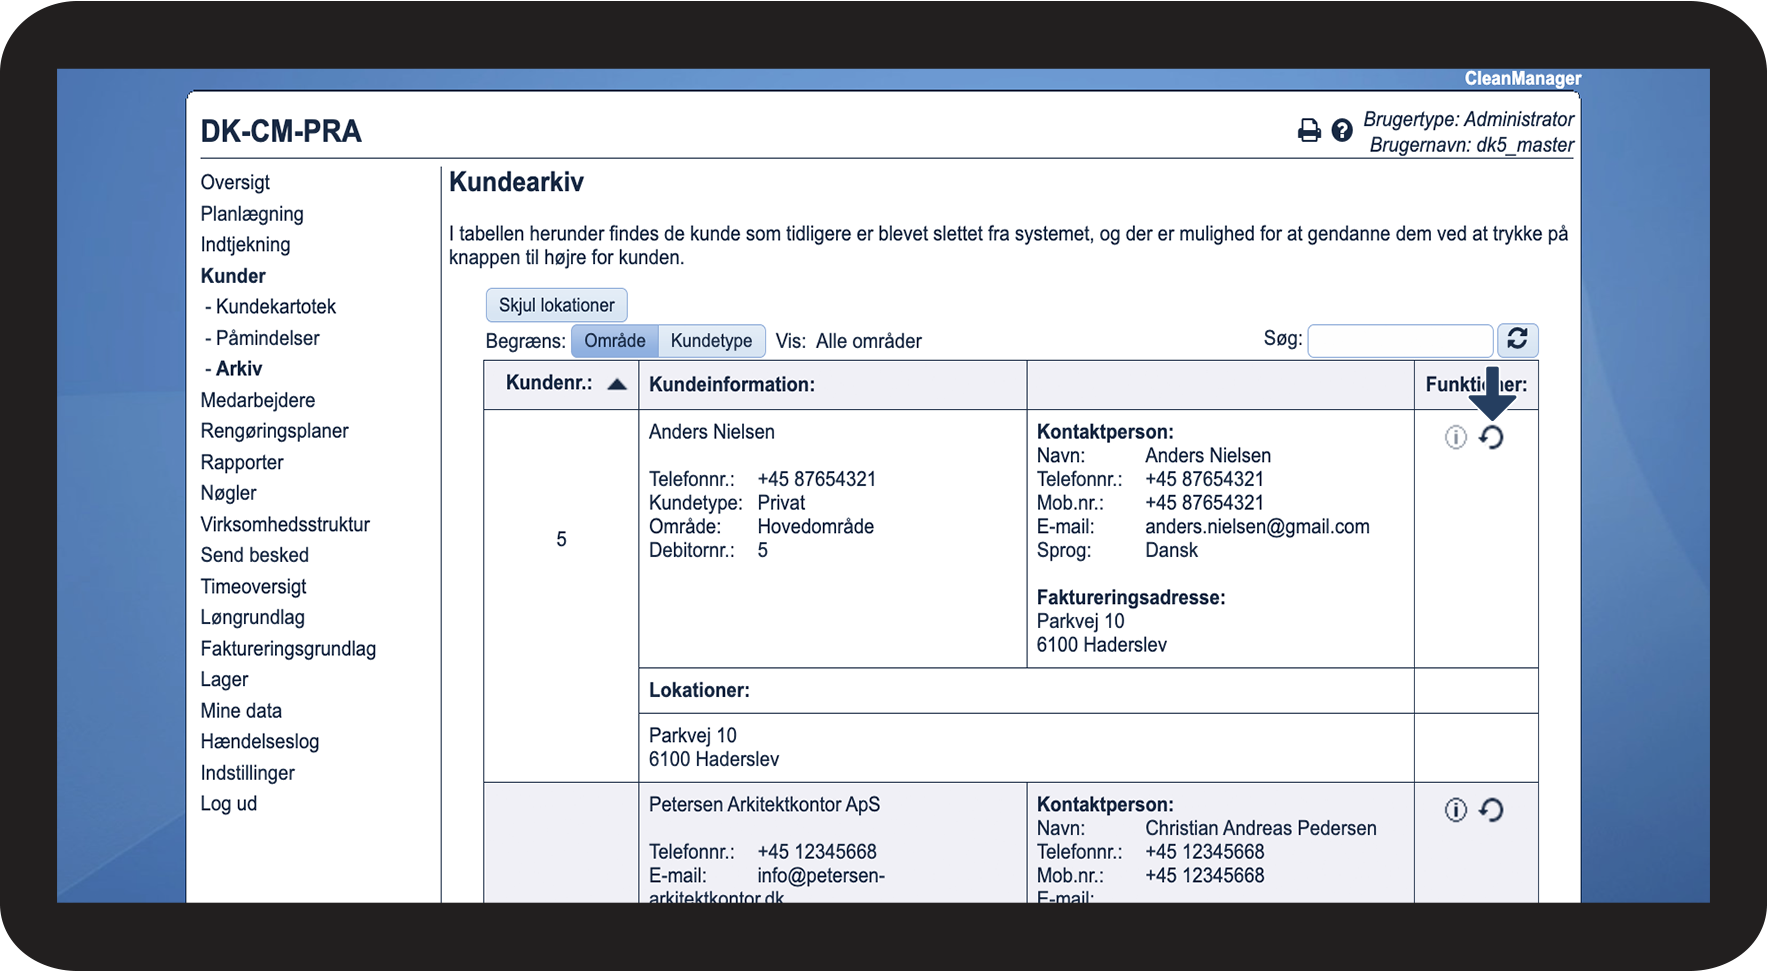The height and width of the screenshot is (971, 1767).
Task: Restore Petersen Arkitektkontor ApS from archive
Action: 1491,810
